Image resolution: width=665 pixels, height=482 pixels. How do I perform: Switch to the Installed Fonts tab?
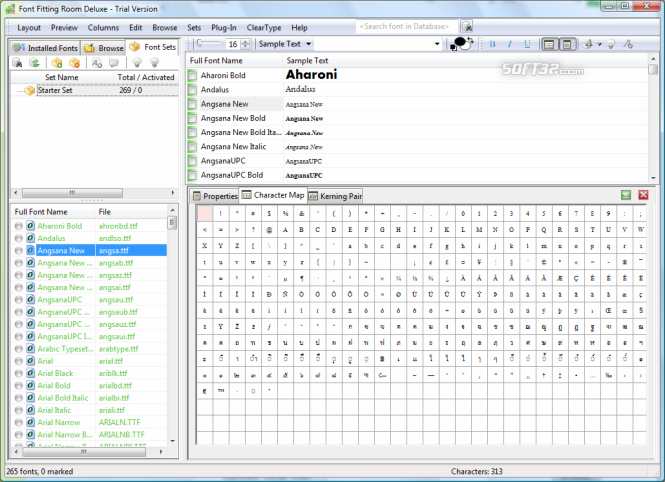[x=45, y=48]
